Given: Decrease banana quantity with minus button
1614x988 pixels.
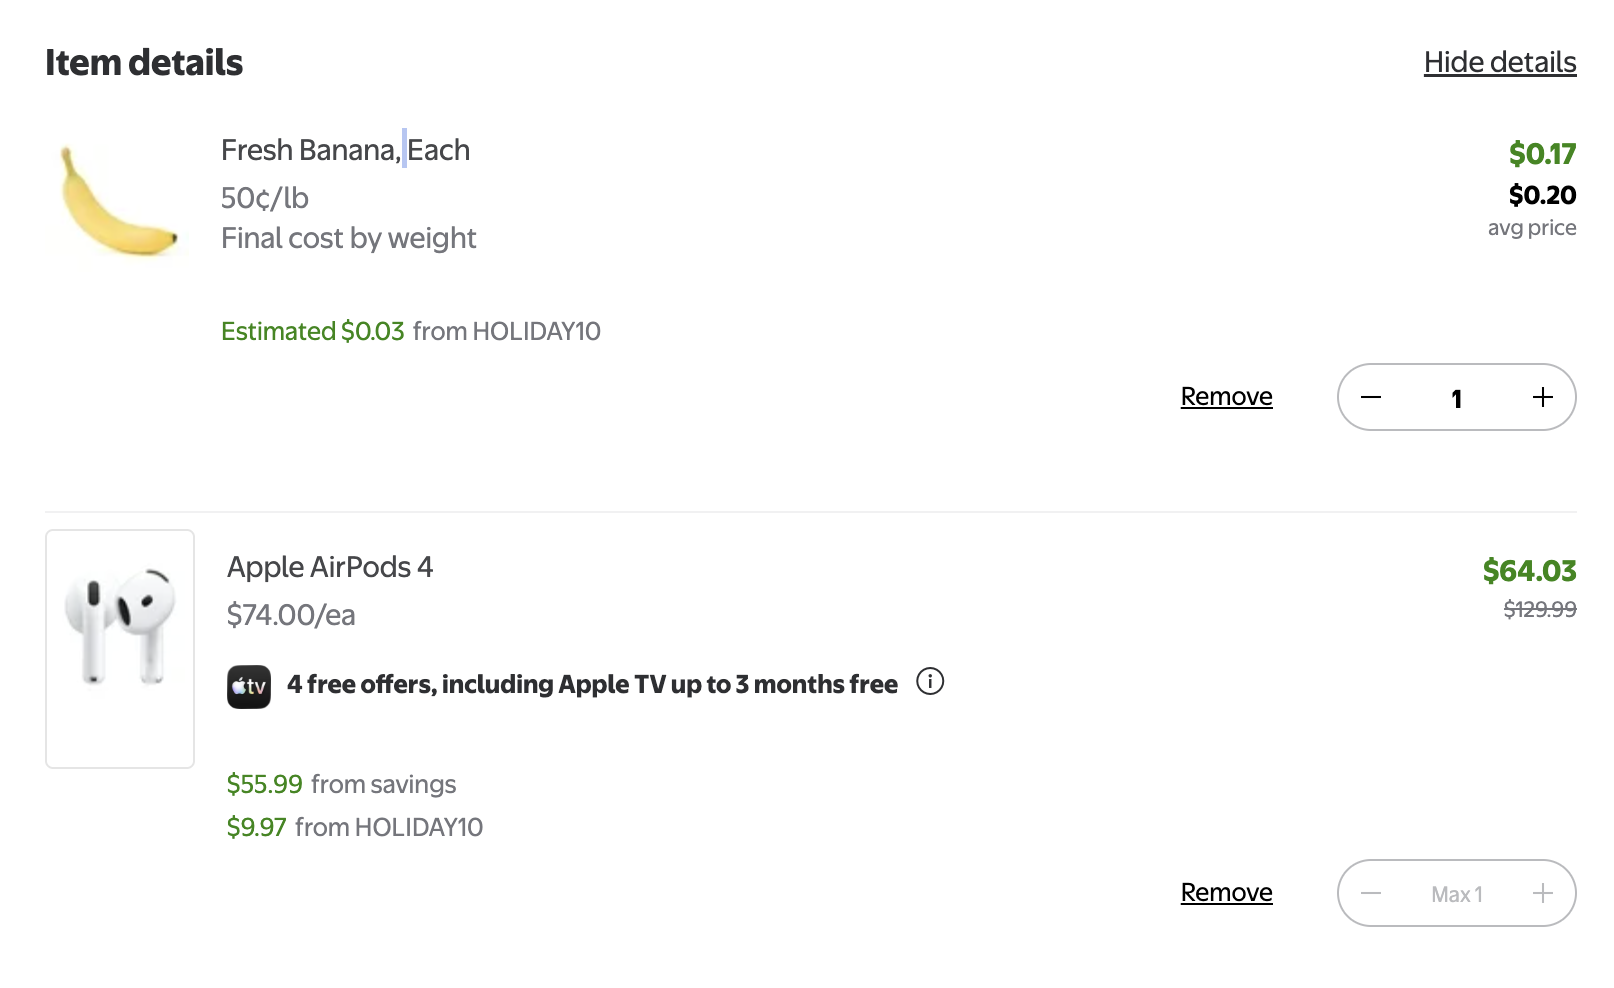Looking at the screenshot, I should [x=1371, y=397].
